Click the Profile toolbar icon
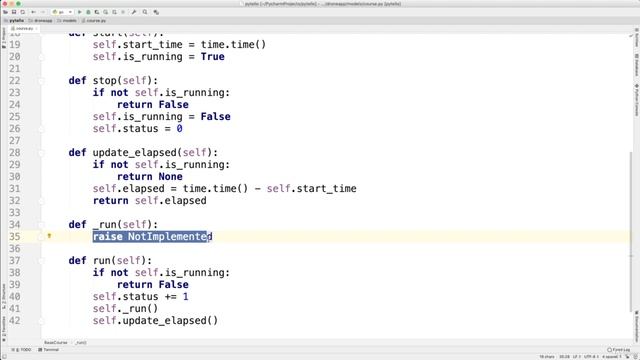Screen dimensions: 640x360 (x=106, y=12)
